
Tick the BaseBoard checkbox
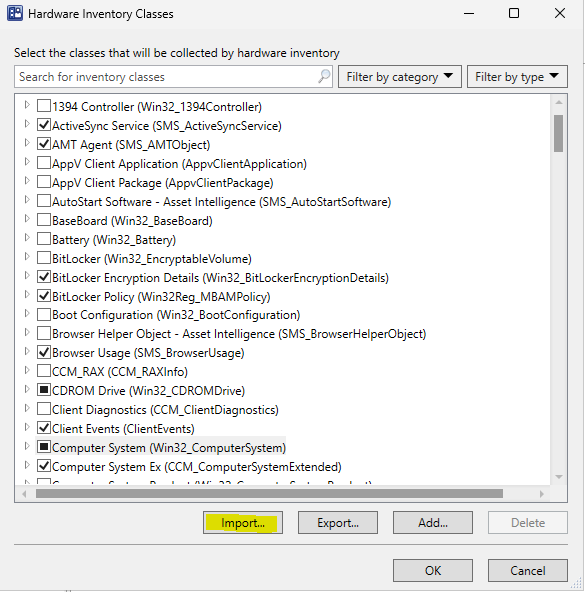point(44,220)
